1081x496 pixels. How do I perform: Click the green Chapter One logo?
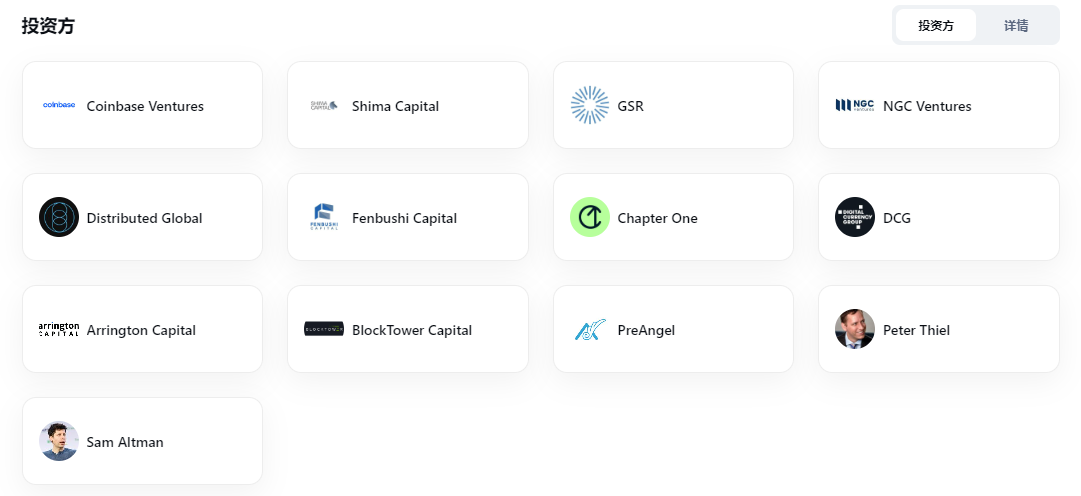pos(590,217)
